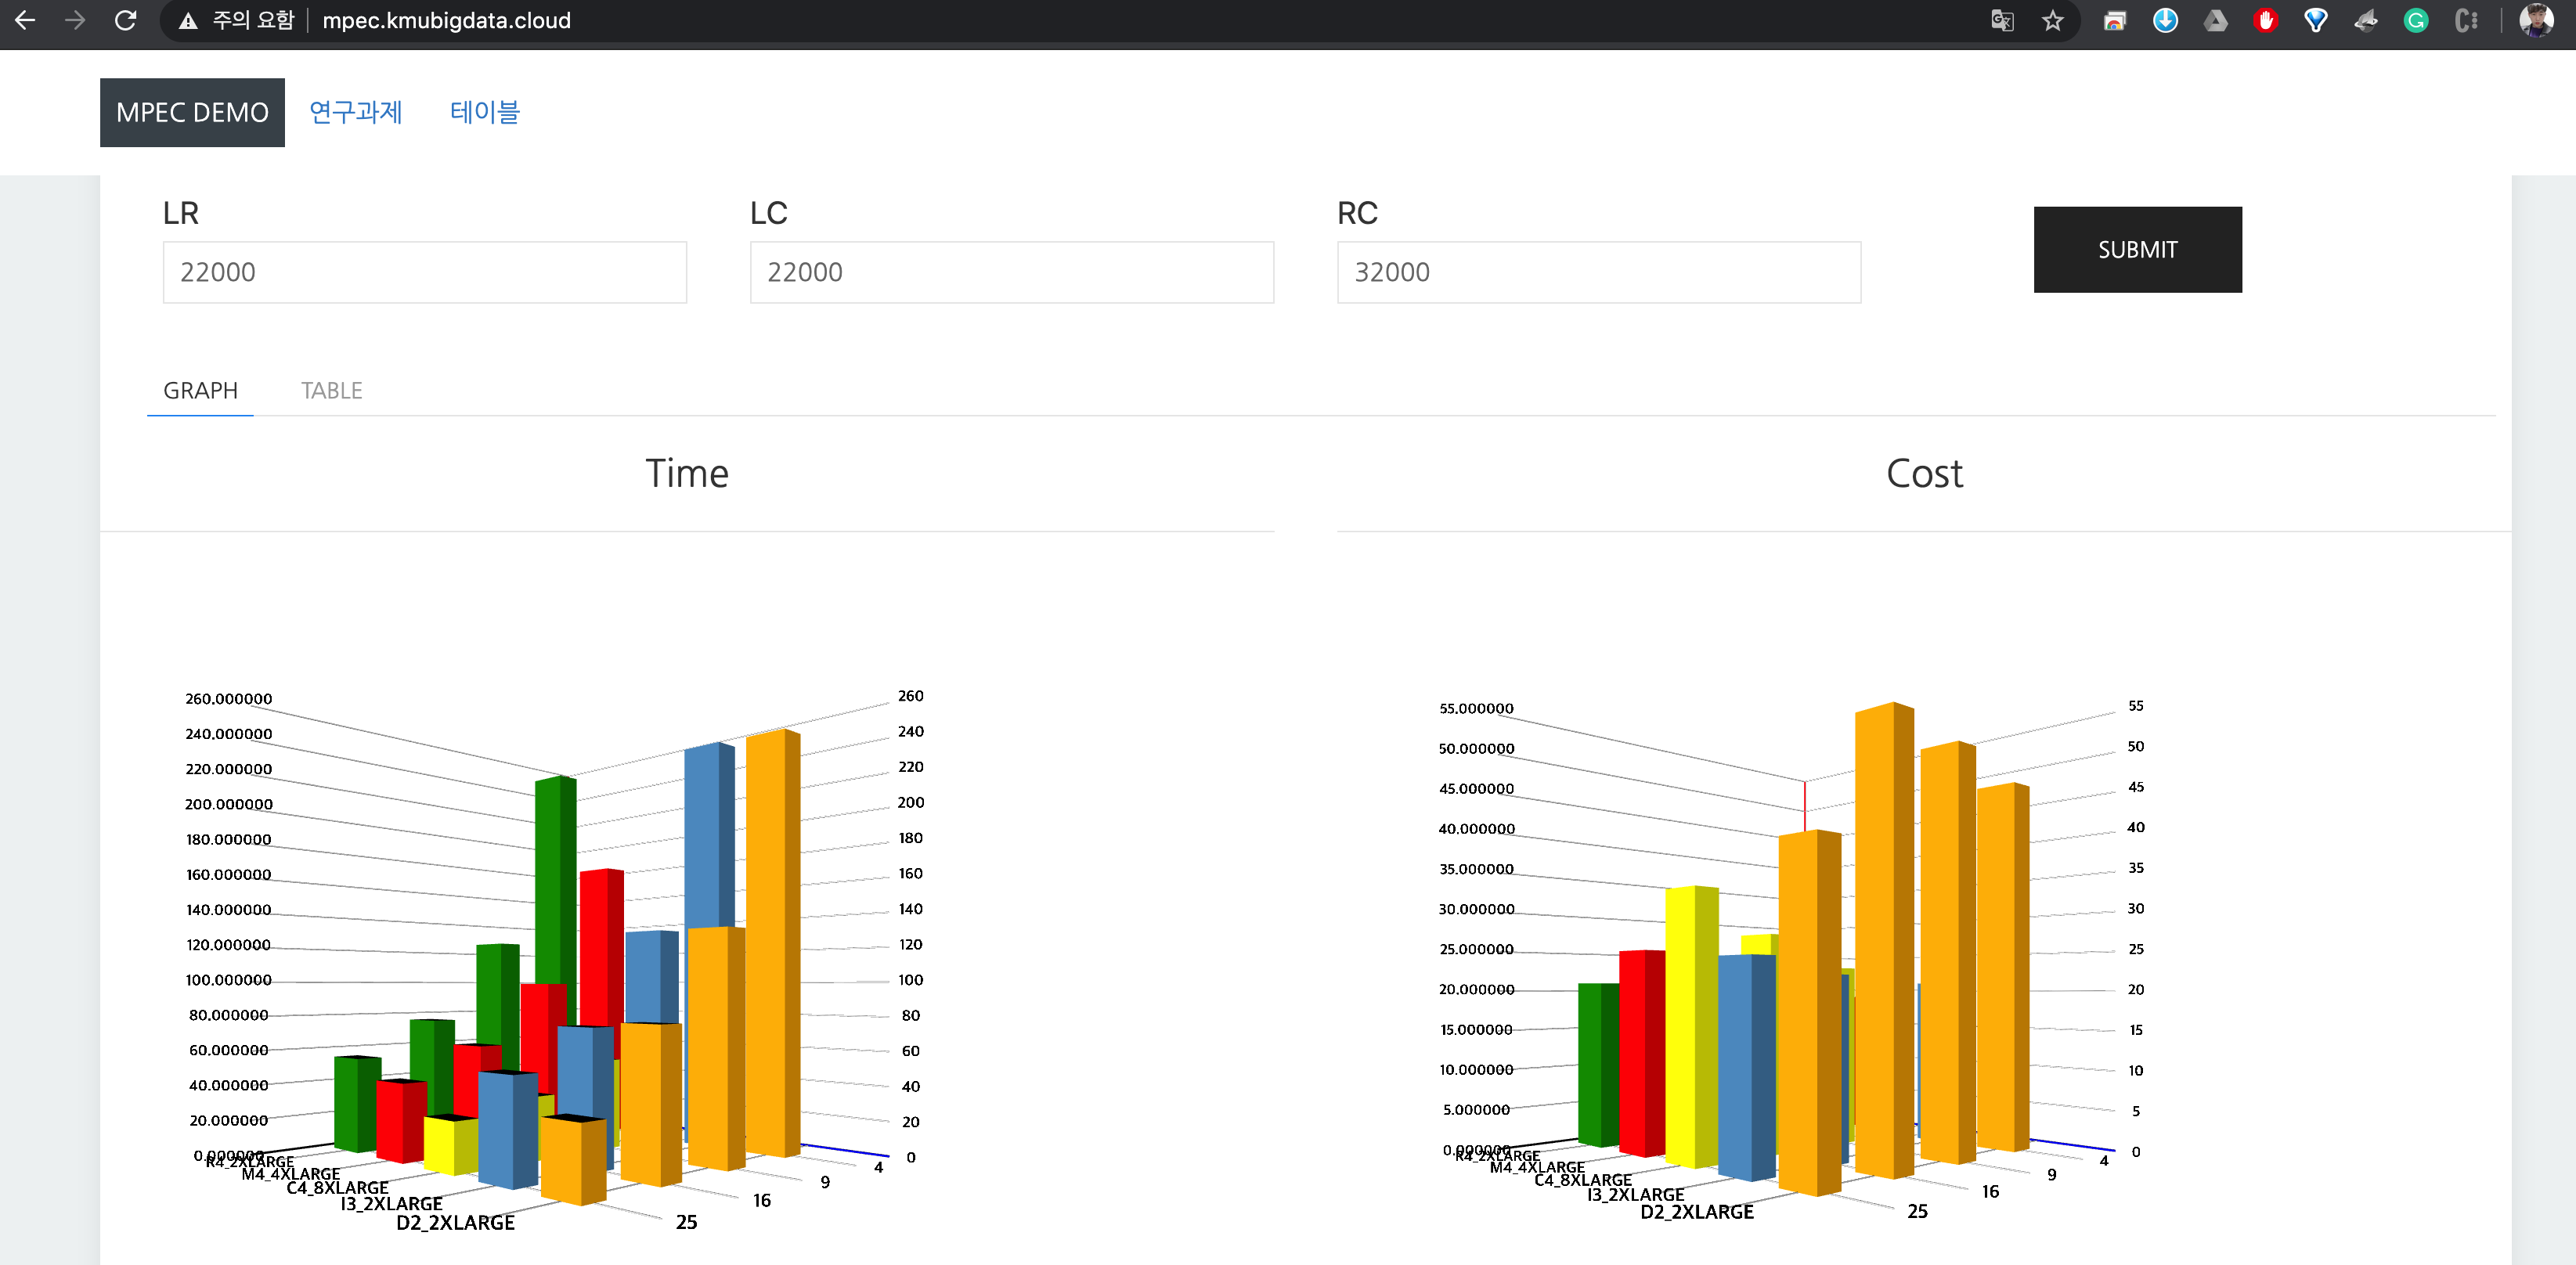Open the 연구과제 navigation item
The width and height of the screenshot is (2576, 1265).
point(356,112)
